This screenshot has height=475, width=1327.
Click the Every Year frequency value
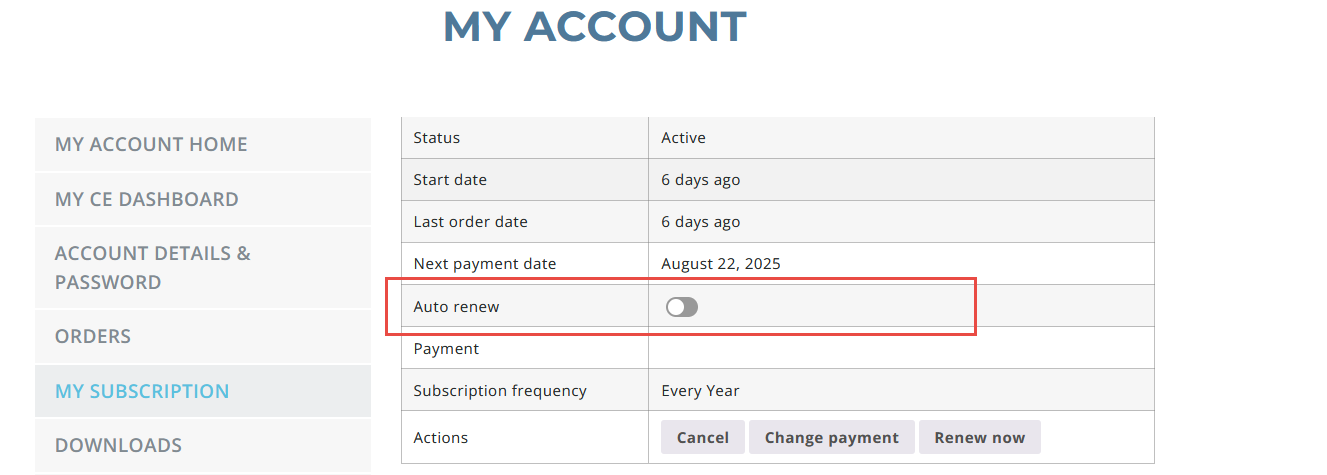coord(700,391)
